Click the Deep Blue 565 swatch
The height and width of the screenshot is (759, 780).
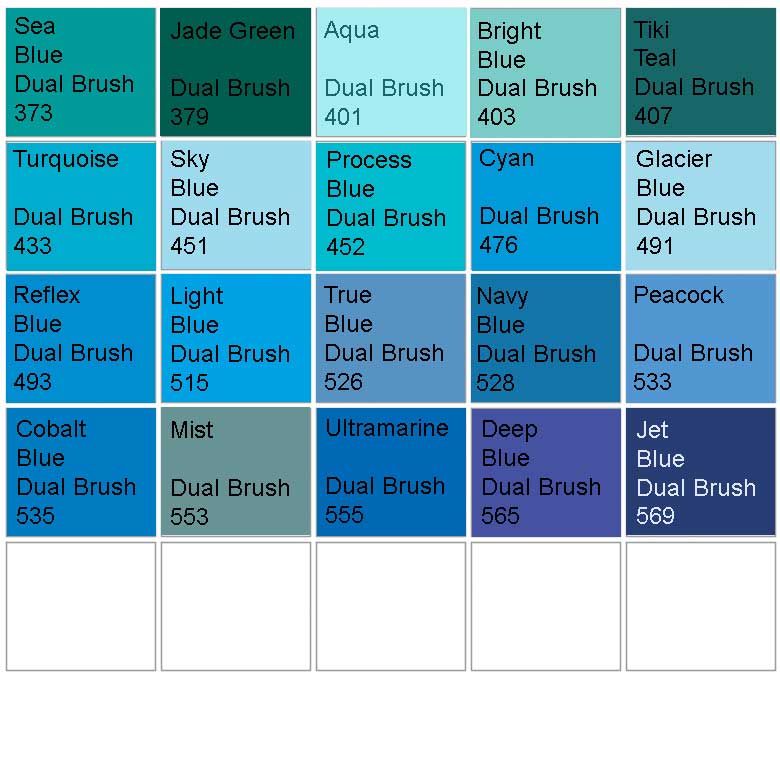tap(546, 472)
